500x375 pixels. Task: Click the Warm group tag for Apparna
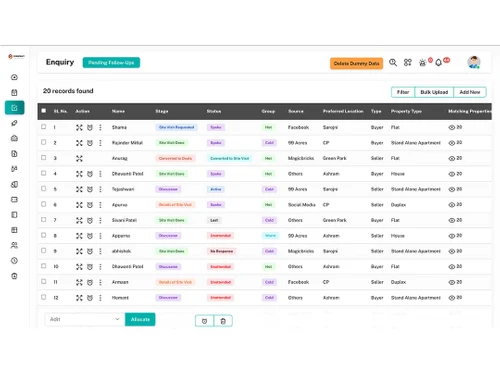270,236
